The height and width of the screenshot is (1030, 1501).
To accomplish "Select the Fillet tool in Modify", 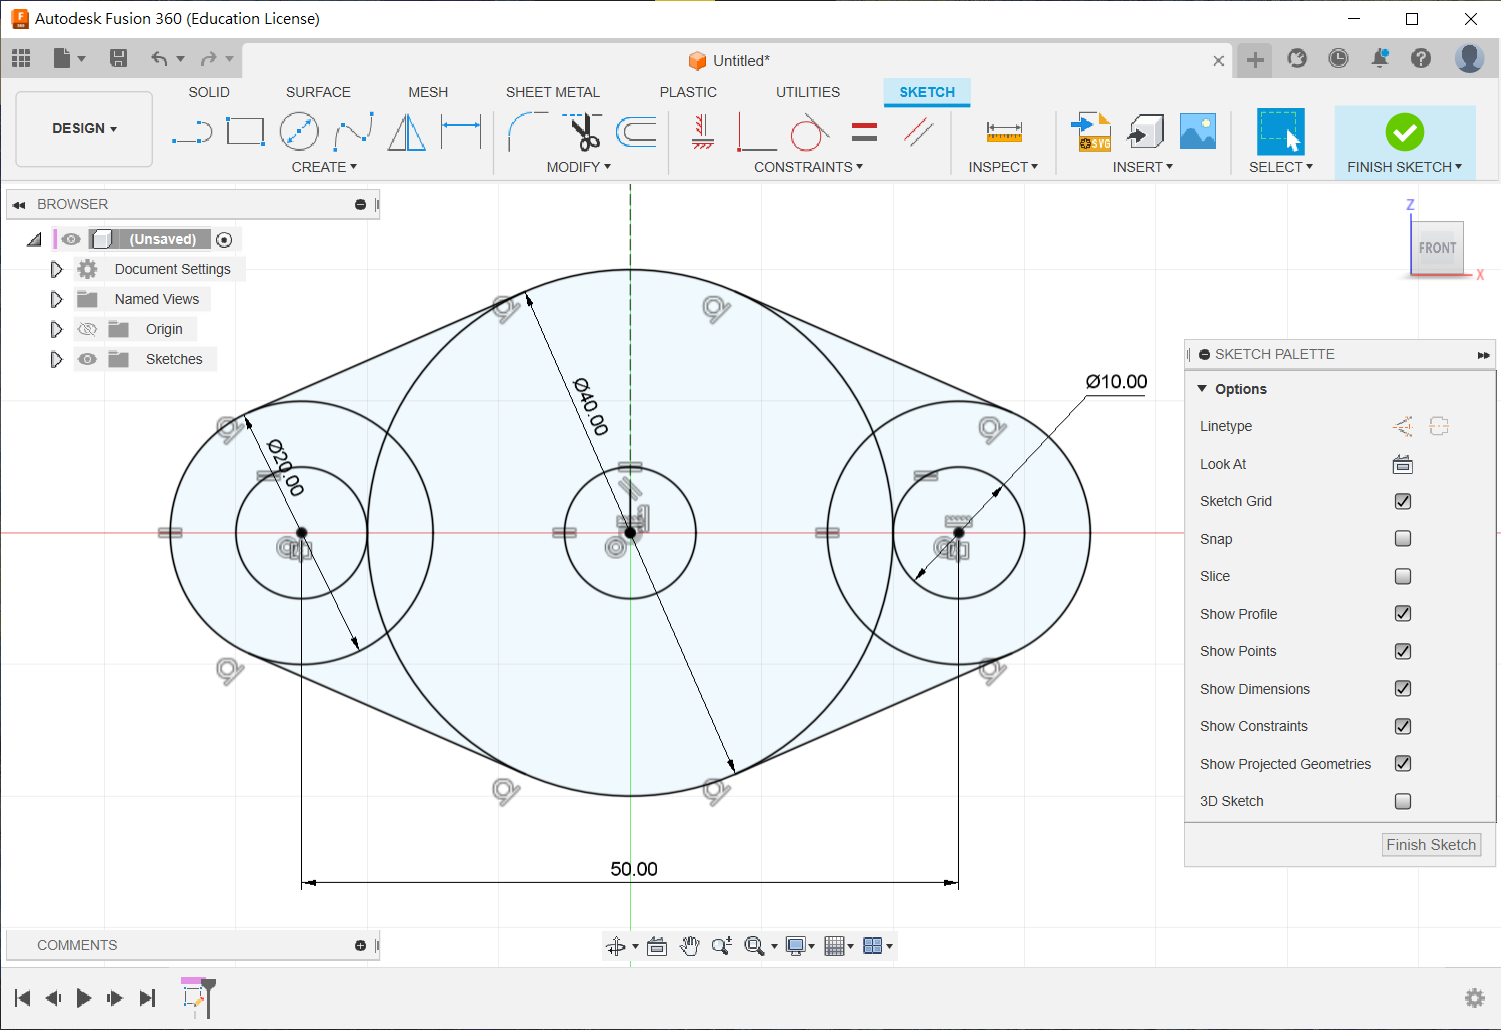I will point(527,131).
